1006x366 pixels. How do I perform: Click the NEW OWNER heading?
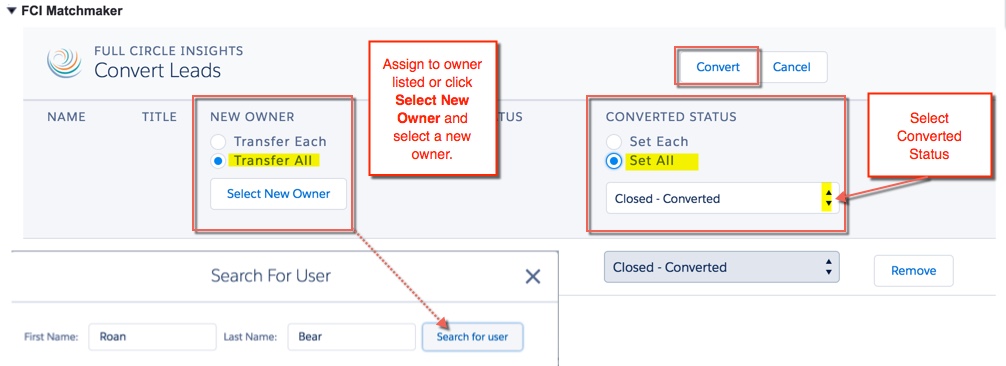(252, 117)
